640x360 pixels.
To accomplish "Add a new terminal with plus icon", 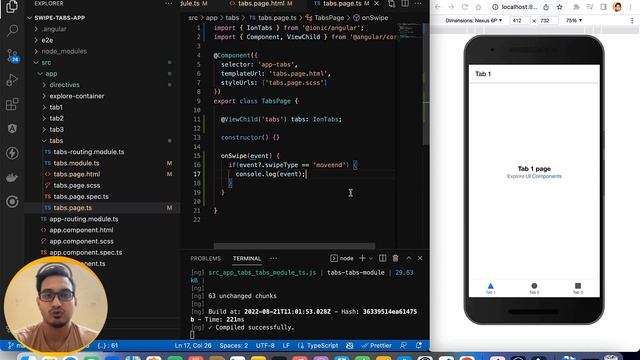I will [x=362, y=258].
